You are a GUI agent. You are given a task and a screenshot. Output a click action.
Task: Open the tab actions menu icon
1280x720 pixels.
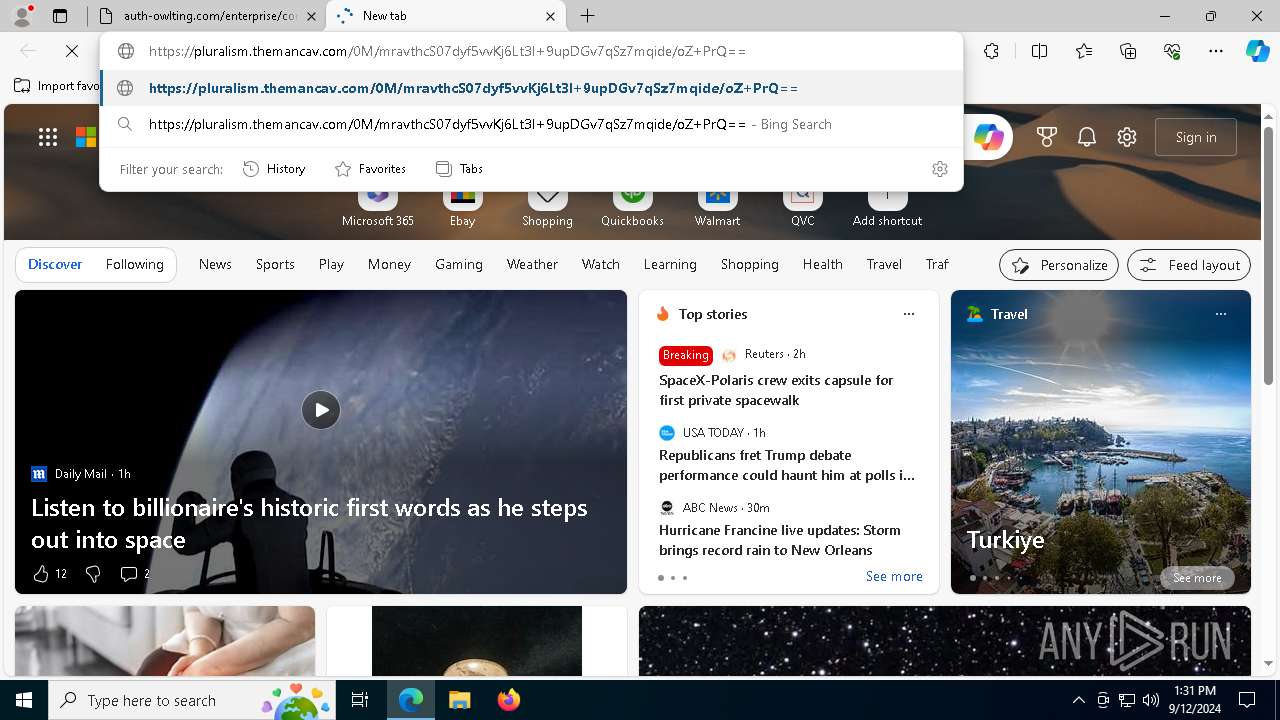point(60,16)
